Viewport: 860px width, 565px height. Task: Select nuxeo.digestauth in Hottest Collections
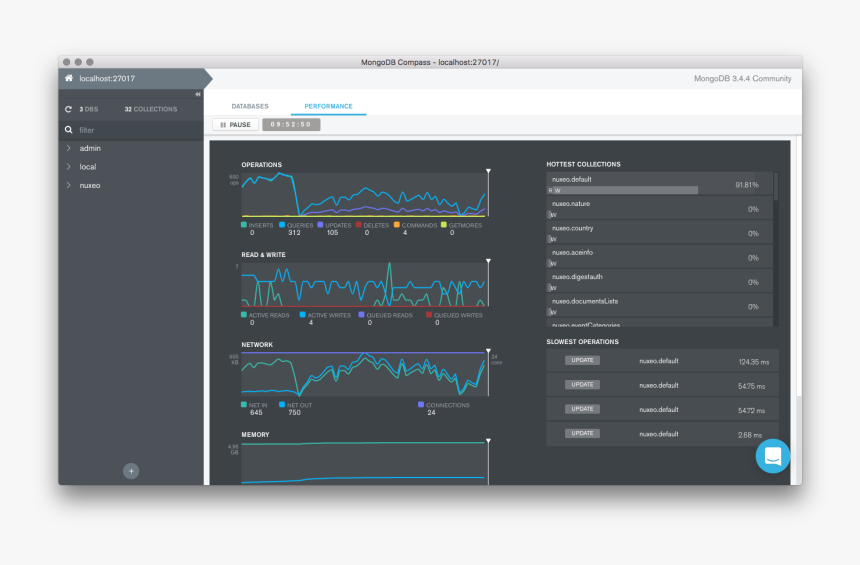659,281
